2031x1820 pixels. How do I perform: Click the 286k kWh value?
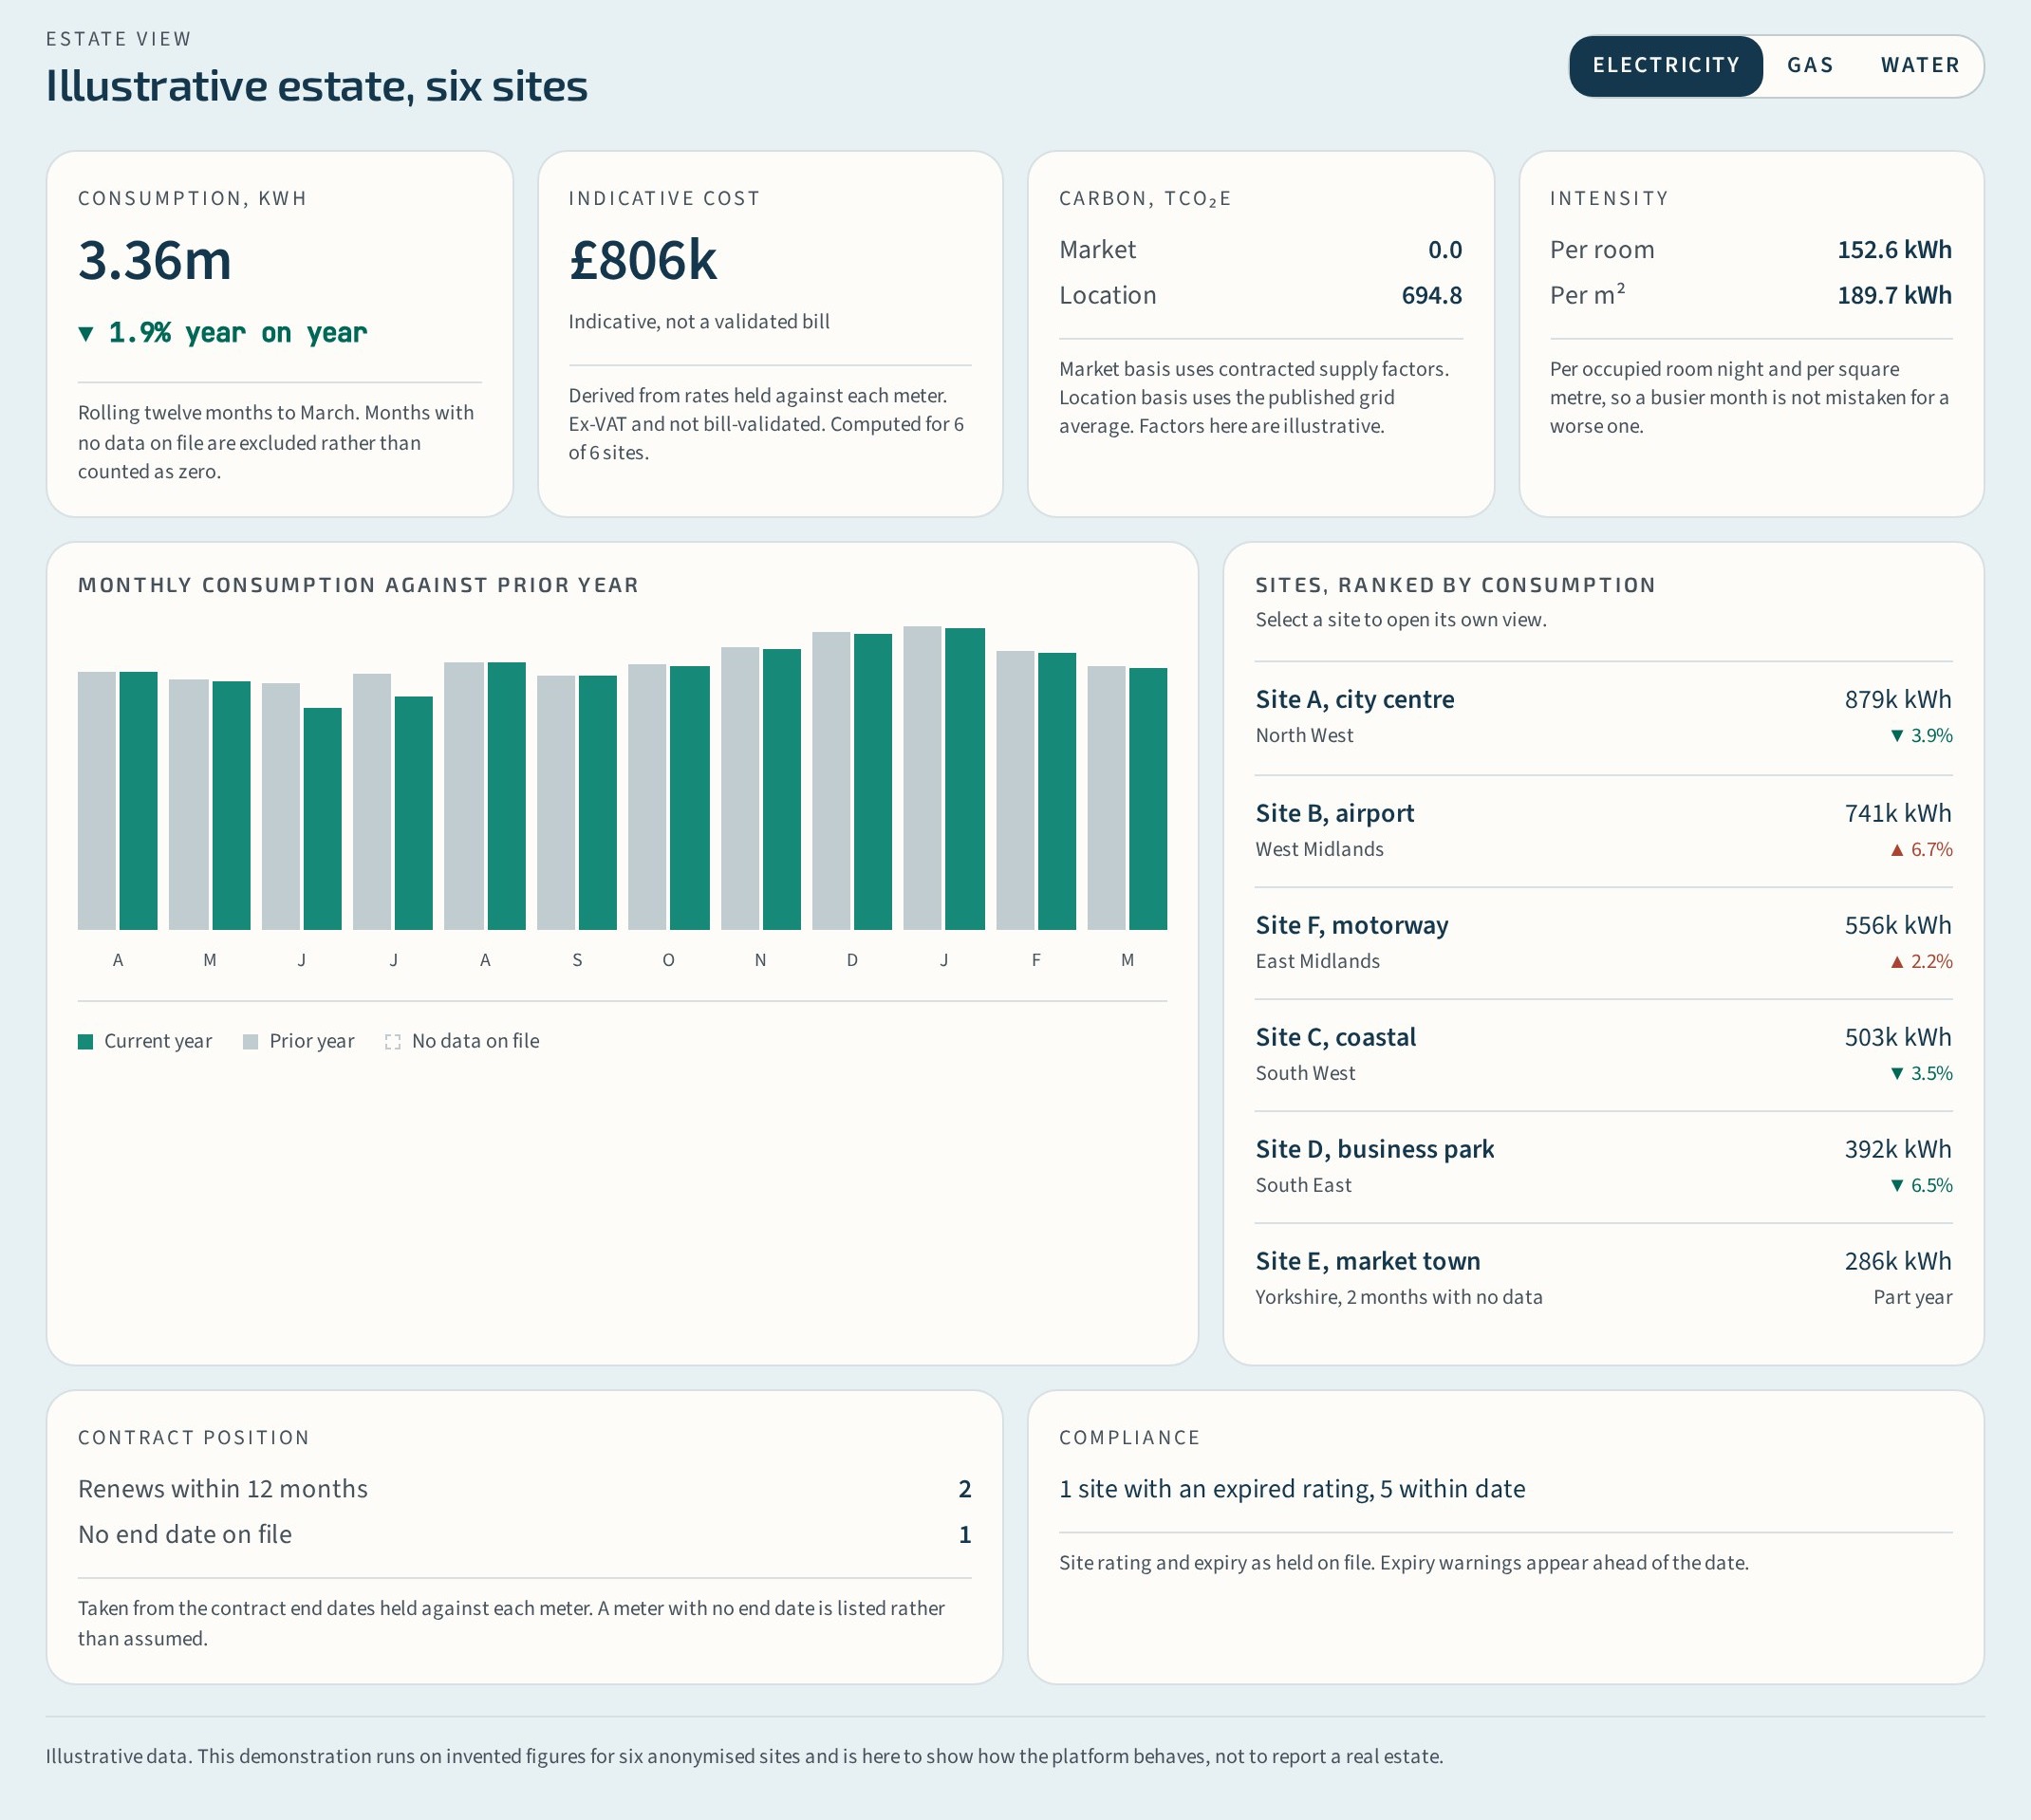(1898, 1262)
